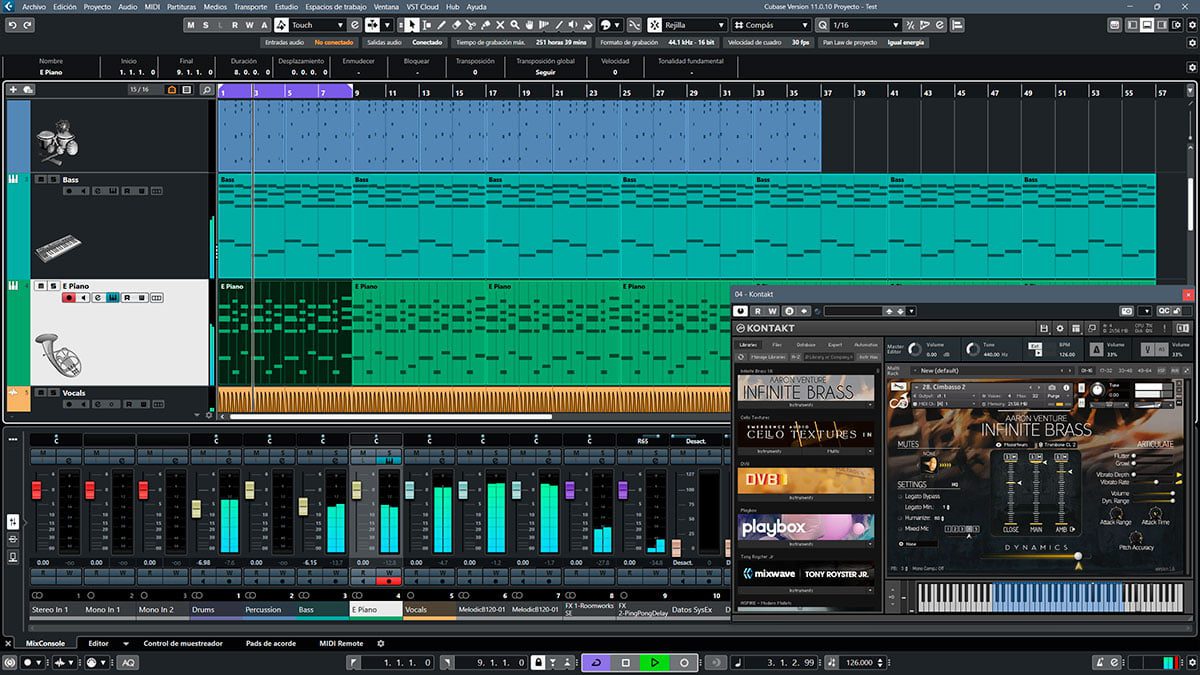Mute the Bass track
This screenshot has height=675, width=1200.
tap(40, 179)
